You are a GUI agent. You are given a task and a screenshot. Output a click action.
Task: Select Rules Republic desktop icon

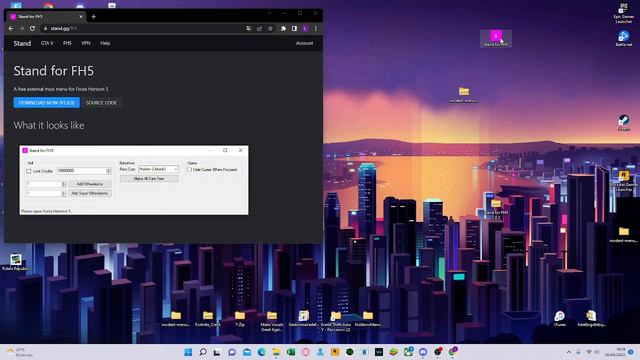point(16,262)
